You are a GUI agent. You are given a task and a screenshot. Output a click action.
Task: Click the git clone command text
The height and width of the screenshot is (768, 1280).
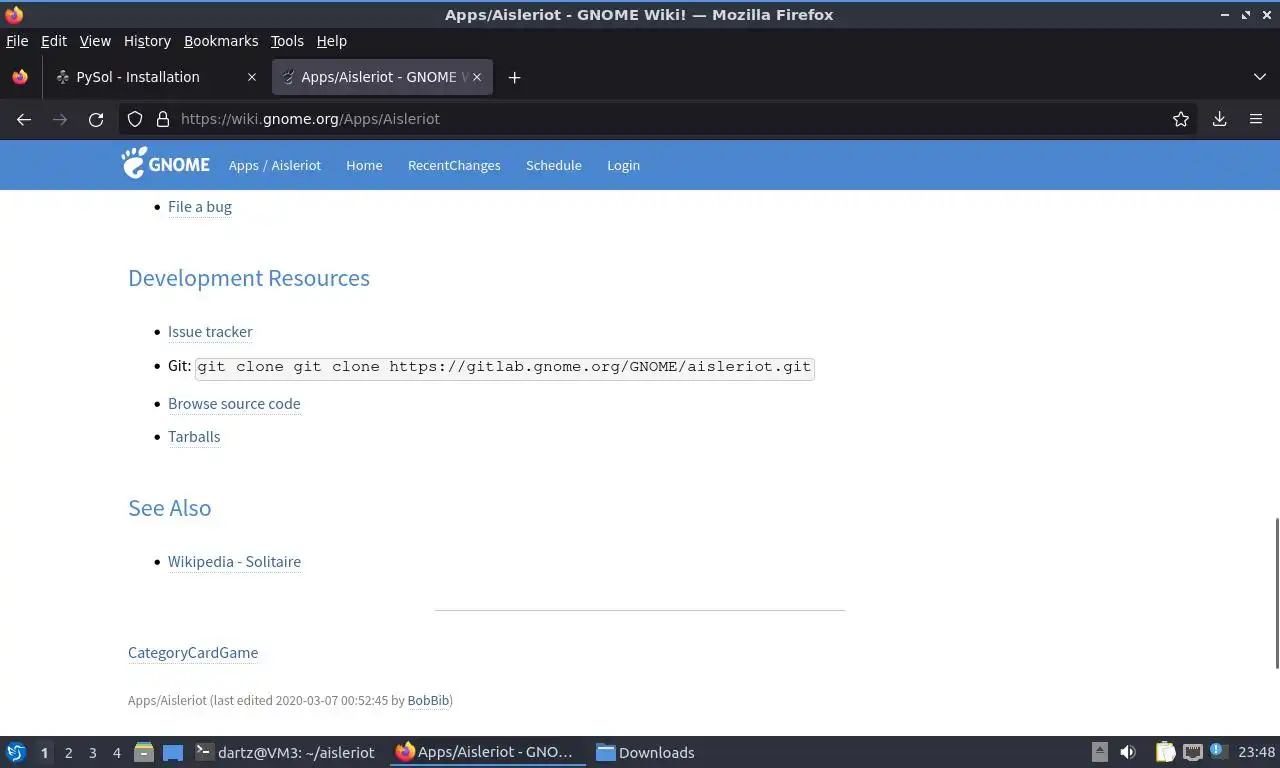point(504,367)
